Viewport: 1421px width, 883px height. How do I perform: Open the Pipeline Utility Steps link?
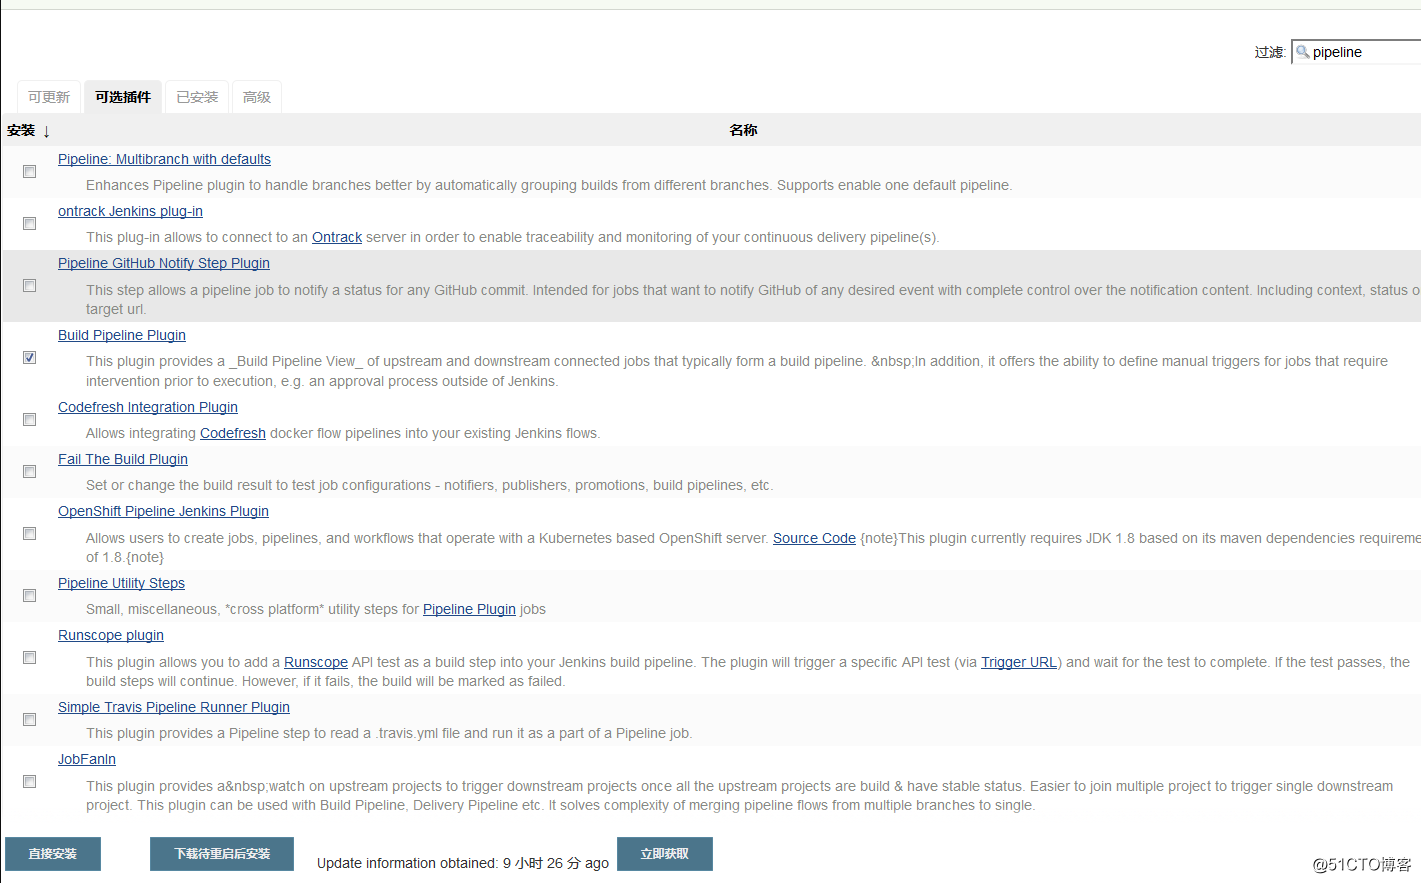(121, 583)
